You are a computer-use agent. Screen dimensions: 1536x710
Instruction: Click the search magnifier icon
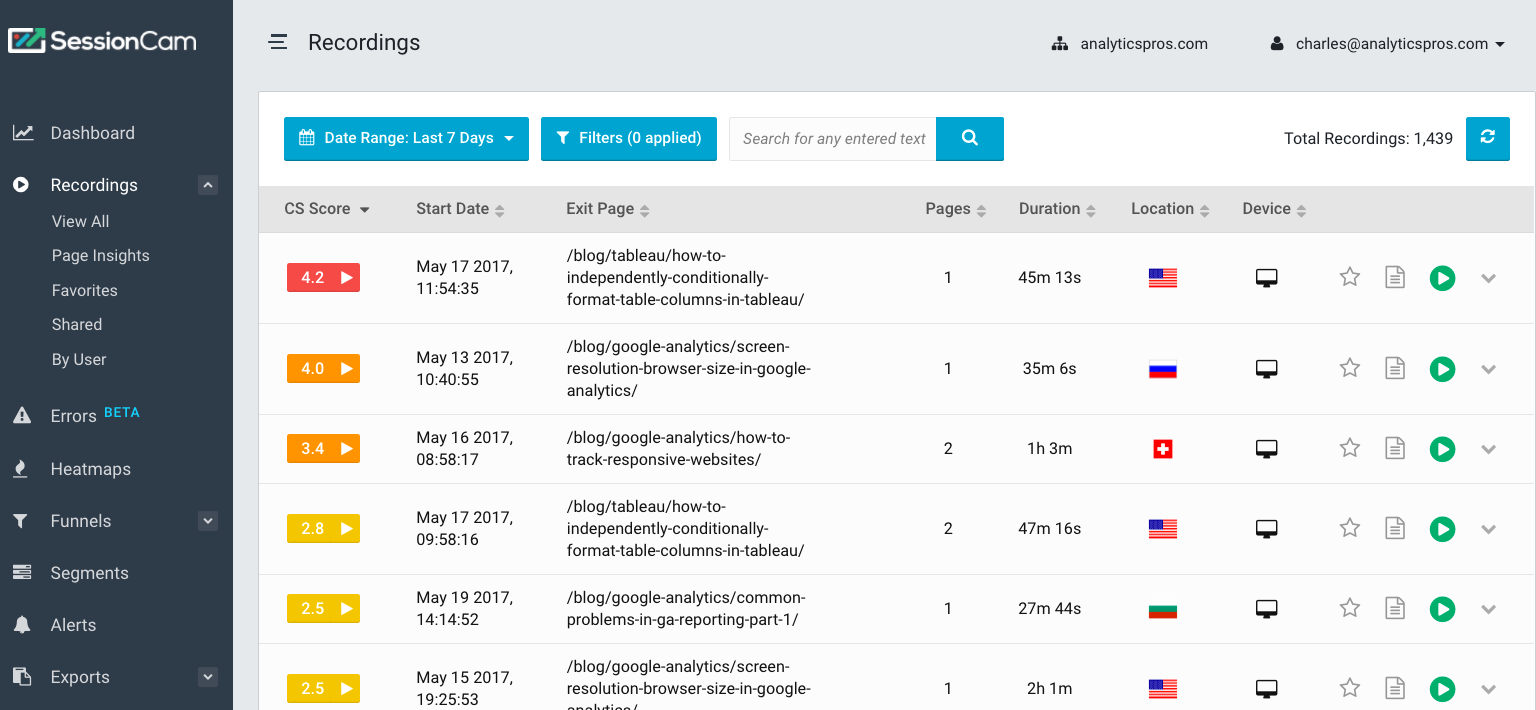pos(968,139)
